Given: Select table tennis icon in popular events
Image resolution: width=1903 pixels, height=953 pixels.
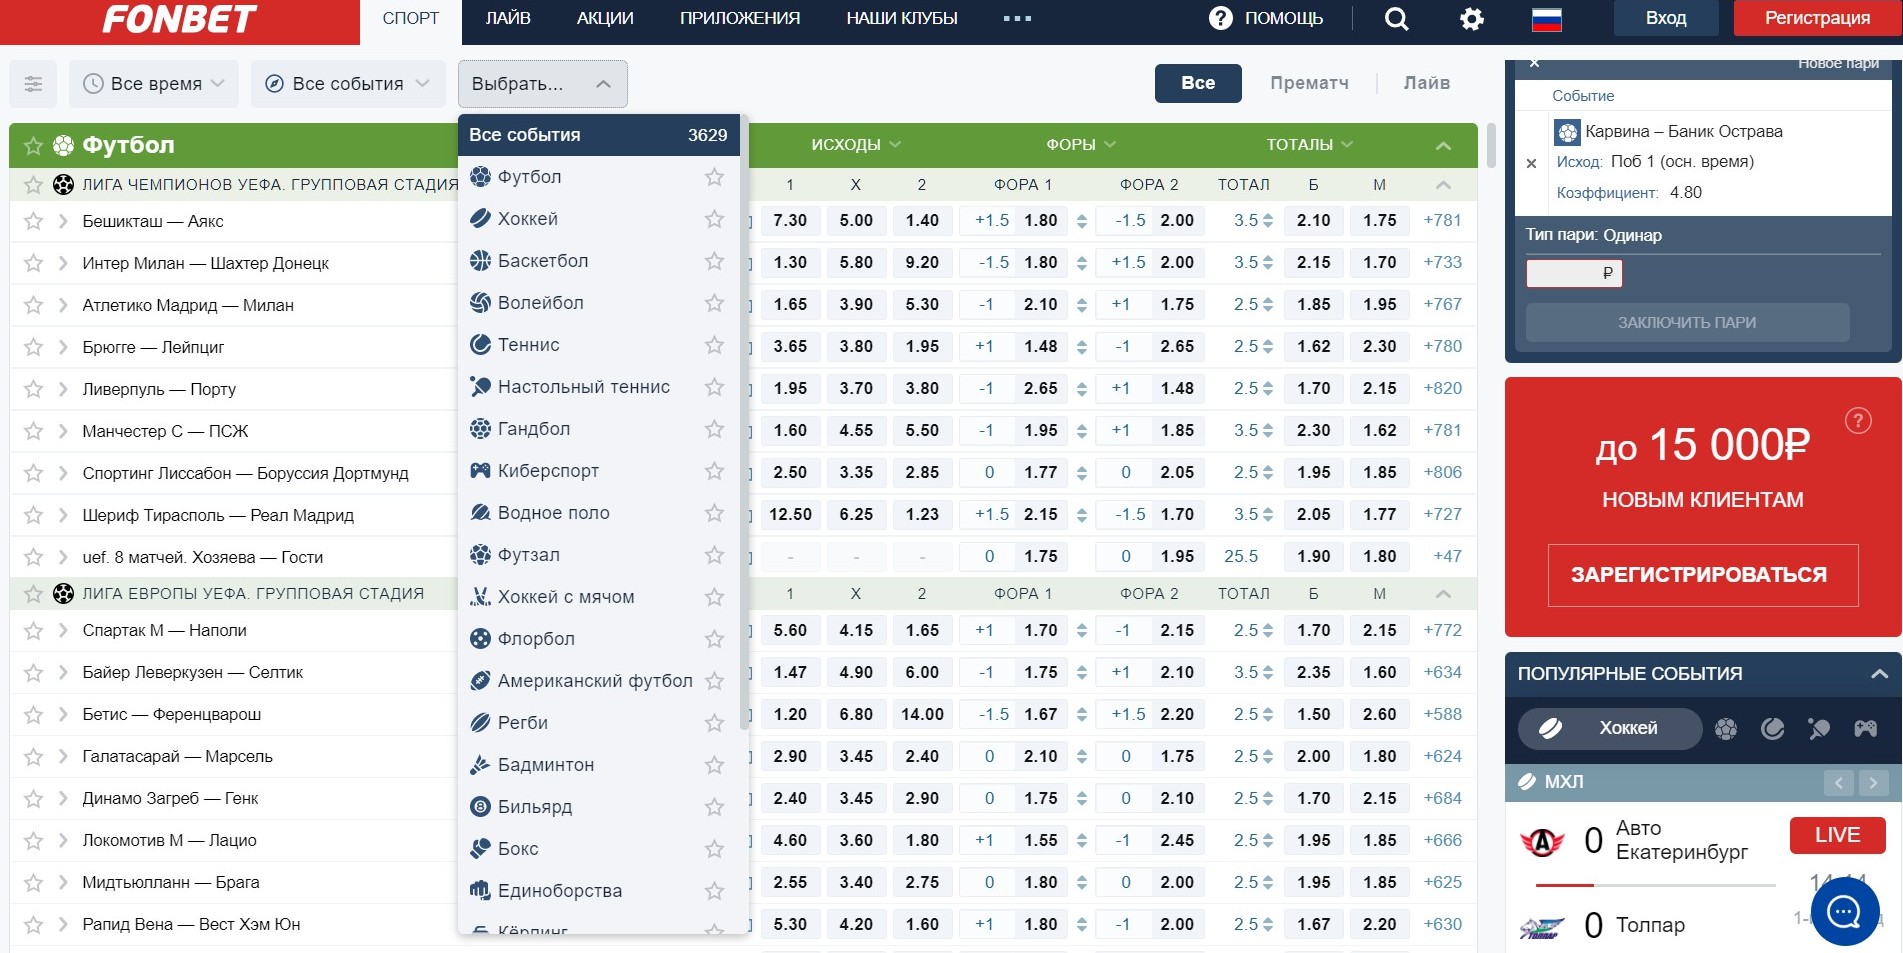Looking at the screenshot, I should [x=1819, y=729].
